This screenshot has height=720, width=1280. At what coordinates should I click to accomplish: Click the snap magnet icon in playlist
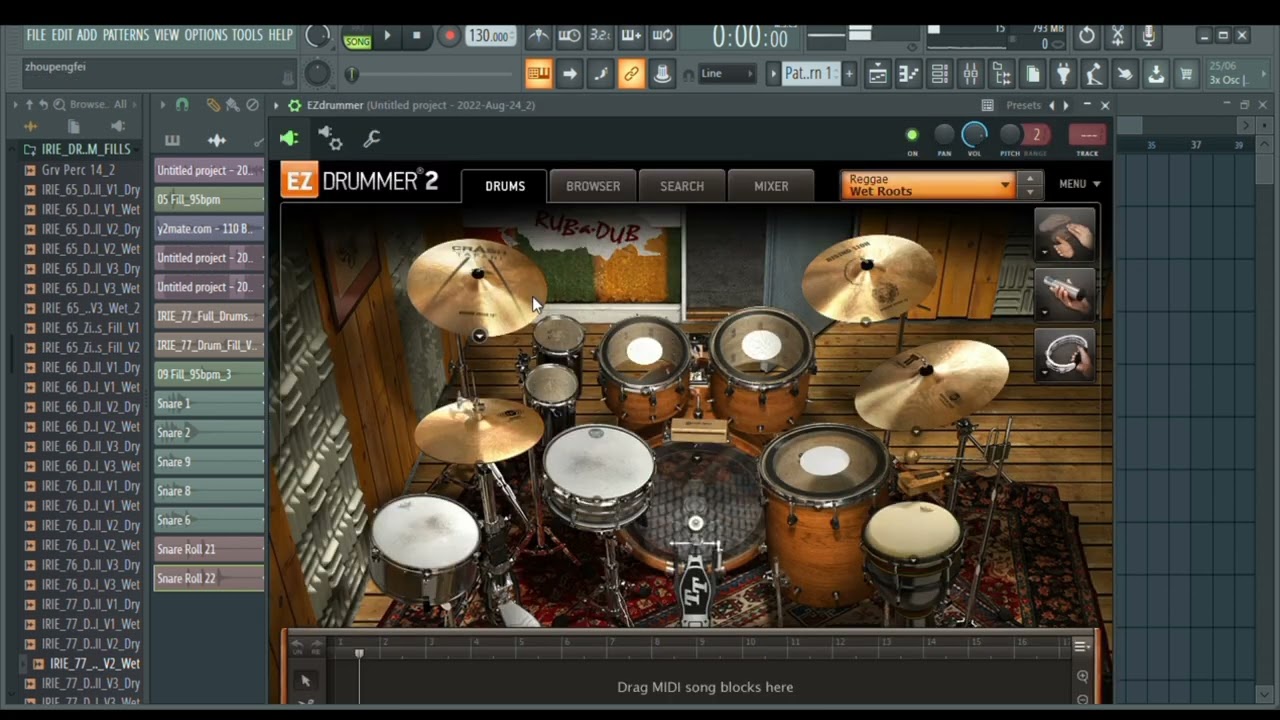pyautogui.click(x=182, y=104)
